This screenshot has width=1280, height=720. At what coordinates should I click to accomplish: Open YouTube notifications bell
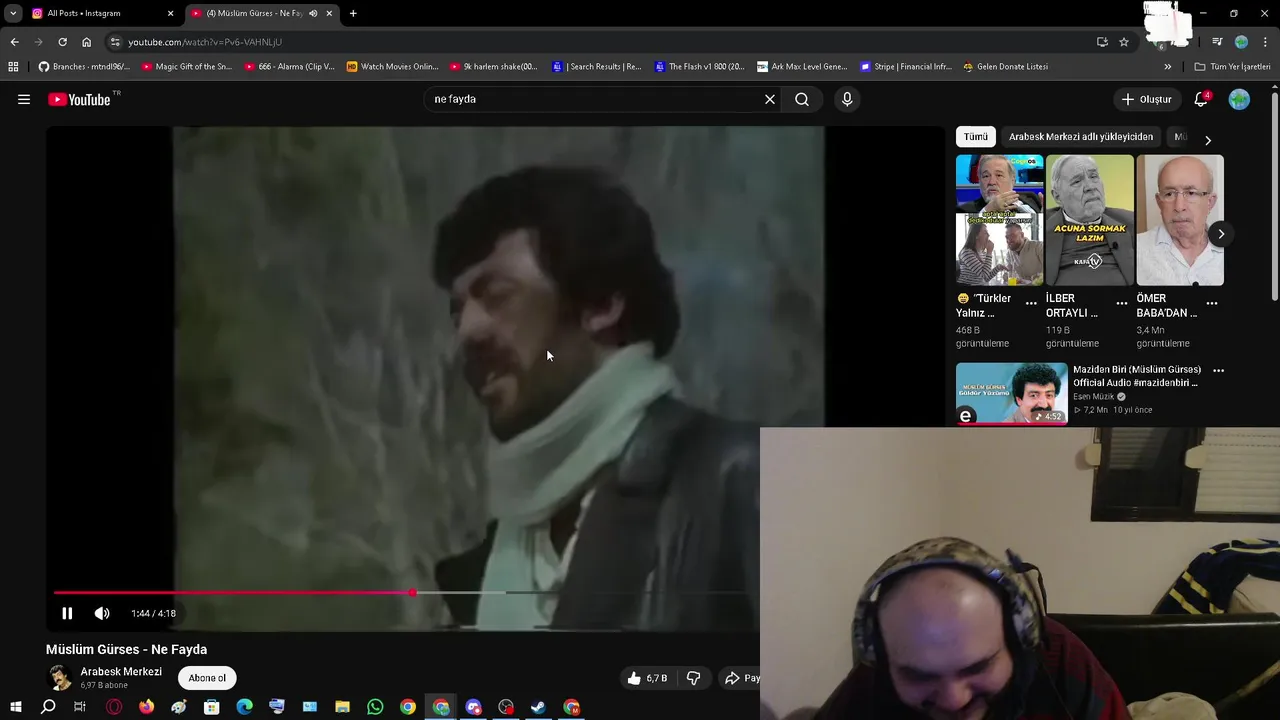tap(1202, 99)
